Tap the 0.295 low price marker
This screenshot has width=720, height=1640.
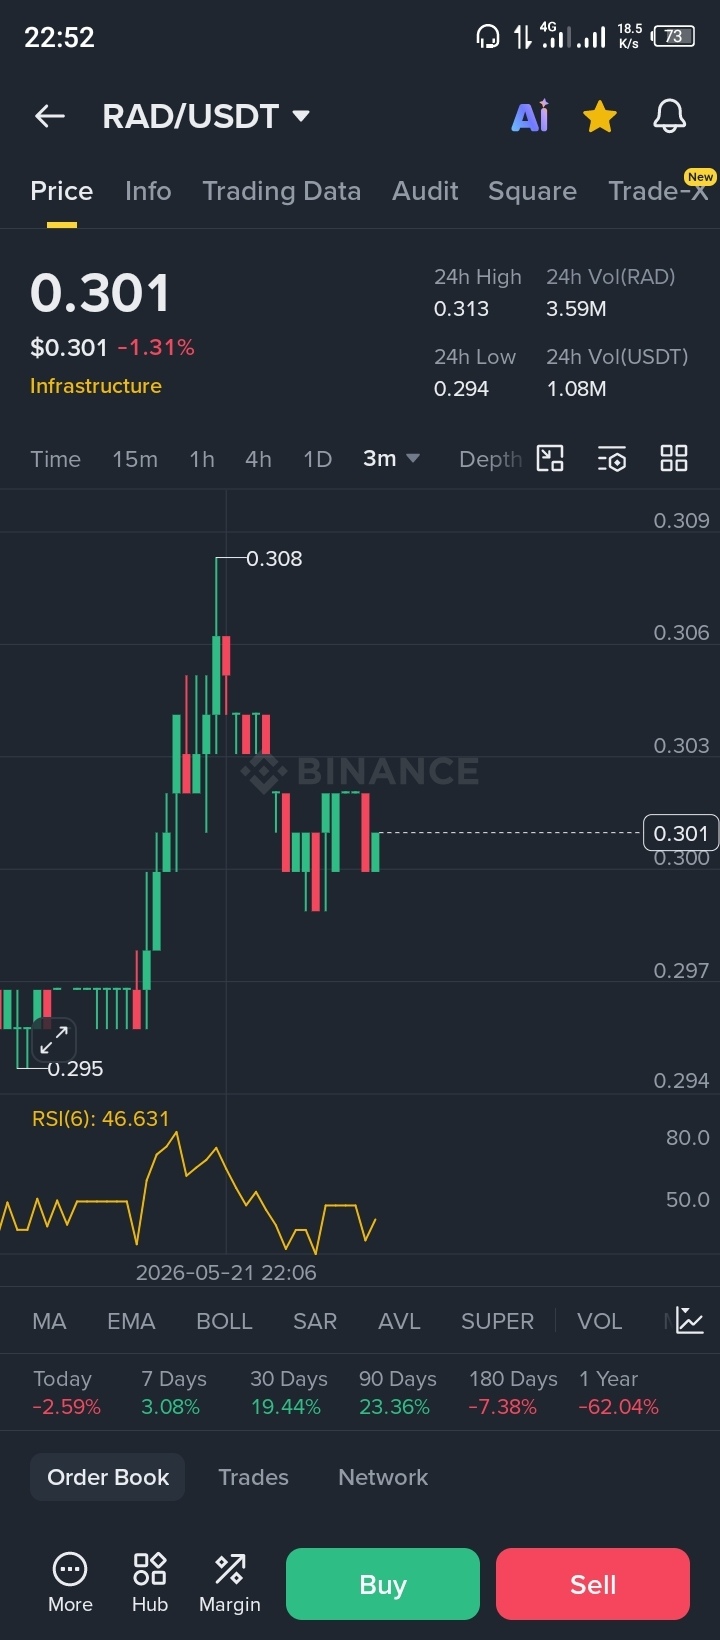(x=75, y=1069)
